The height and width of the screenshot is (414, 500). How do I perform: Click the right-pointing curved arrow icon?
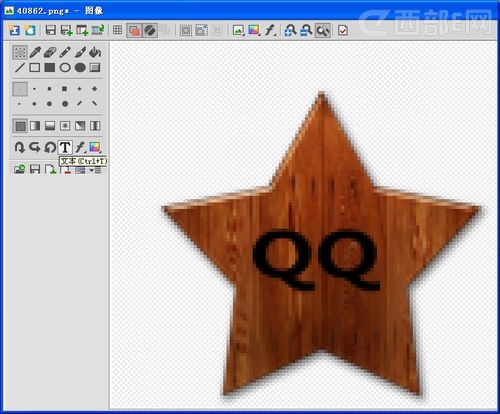pyautogui.click(x=35, y=147)
